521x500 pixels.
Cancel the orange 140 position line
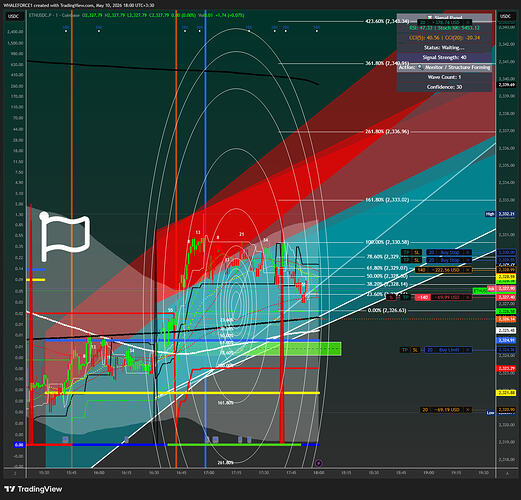467,270
